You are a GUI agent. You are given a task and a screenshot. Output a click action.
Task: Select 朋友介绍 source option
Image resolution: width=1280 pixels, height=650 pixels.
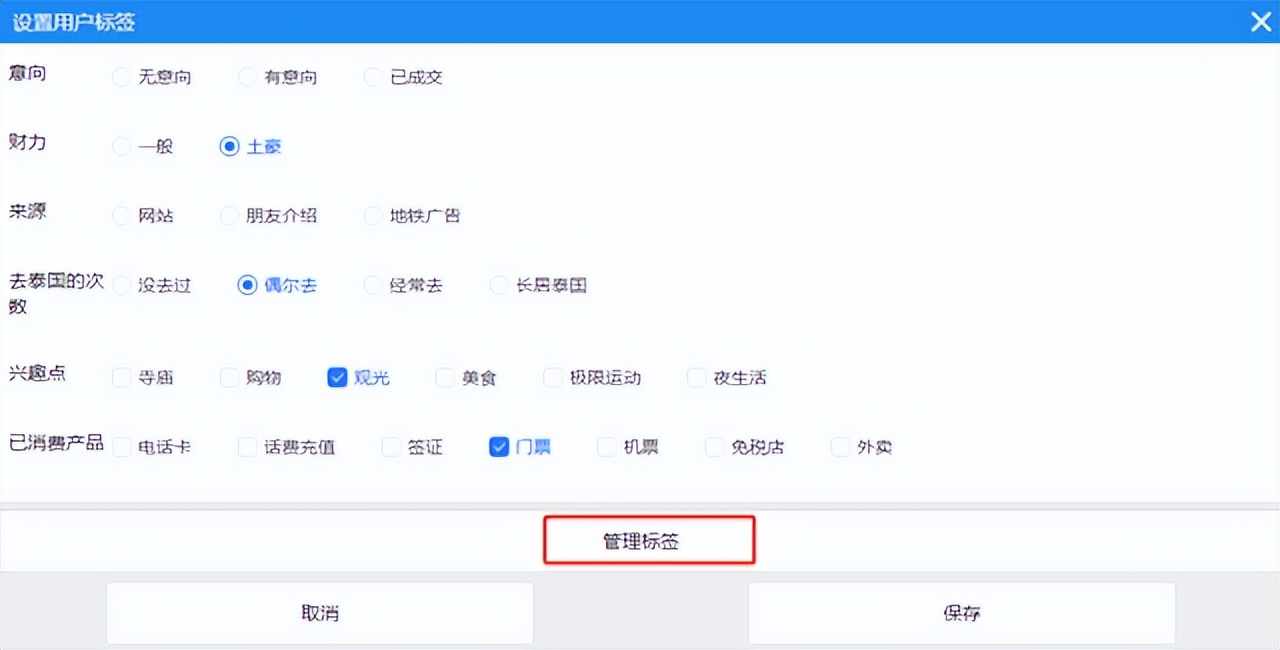228,215
